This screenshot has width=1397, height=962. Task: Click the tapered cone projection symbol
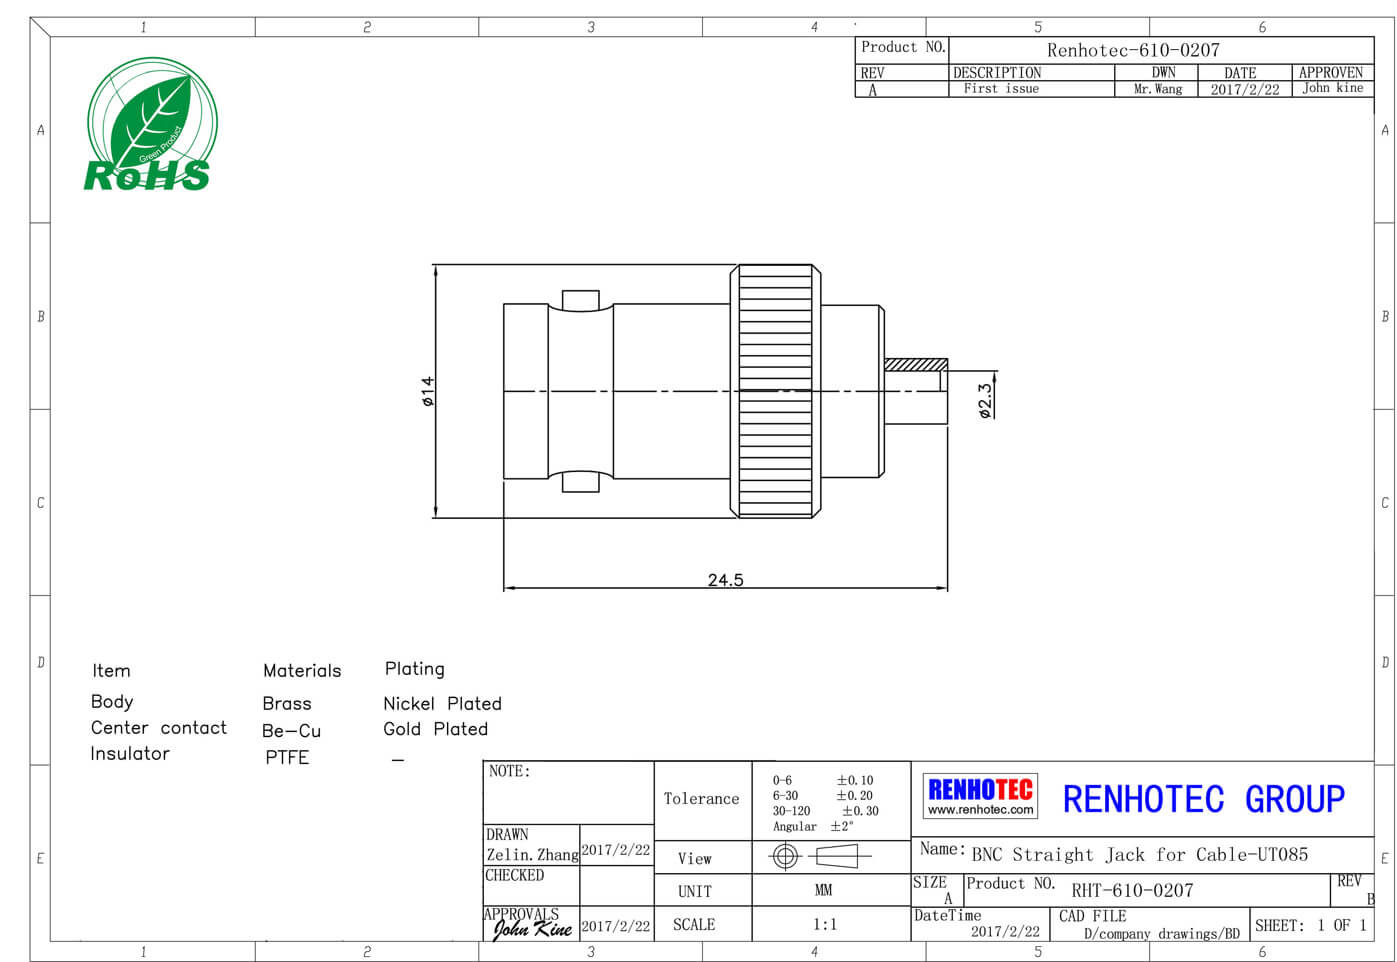coord(838,856)
